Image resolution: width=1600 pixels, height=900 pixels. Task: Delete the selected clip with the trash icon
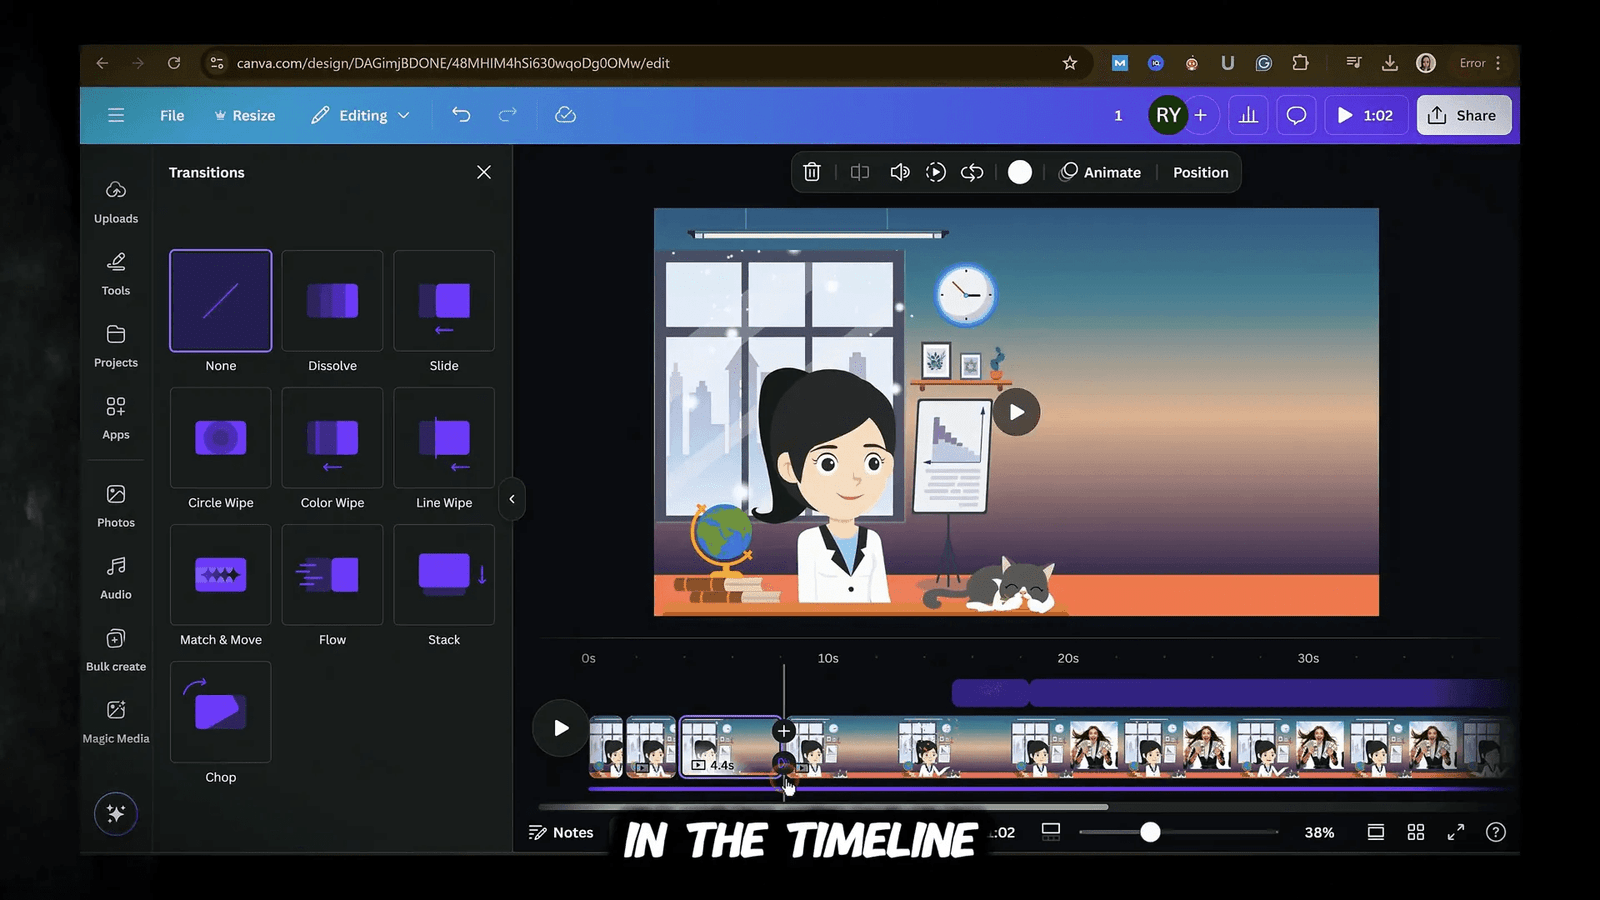(811, 172)
